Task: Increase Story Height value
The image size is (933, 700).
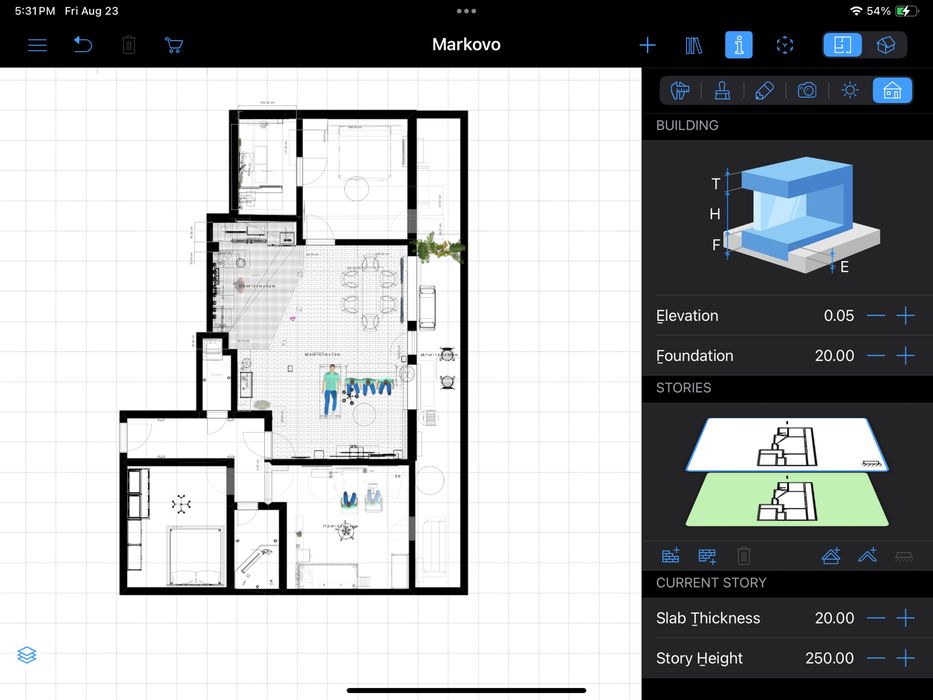Action: [906, 658]
